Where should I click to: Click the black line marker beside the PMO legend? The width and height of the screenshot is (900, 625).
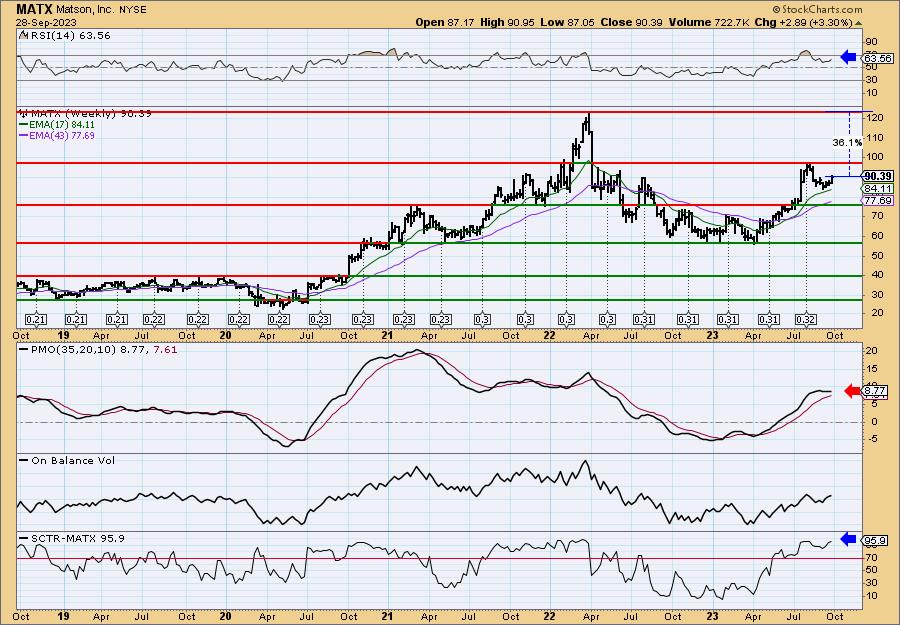[23, 348]
